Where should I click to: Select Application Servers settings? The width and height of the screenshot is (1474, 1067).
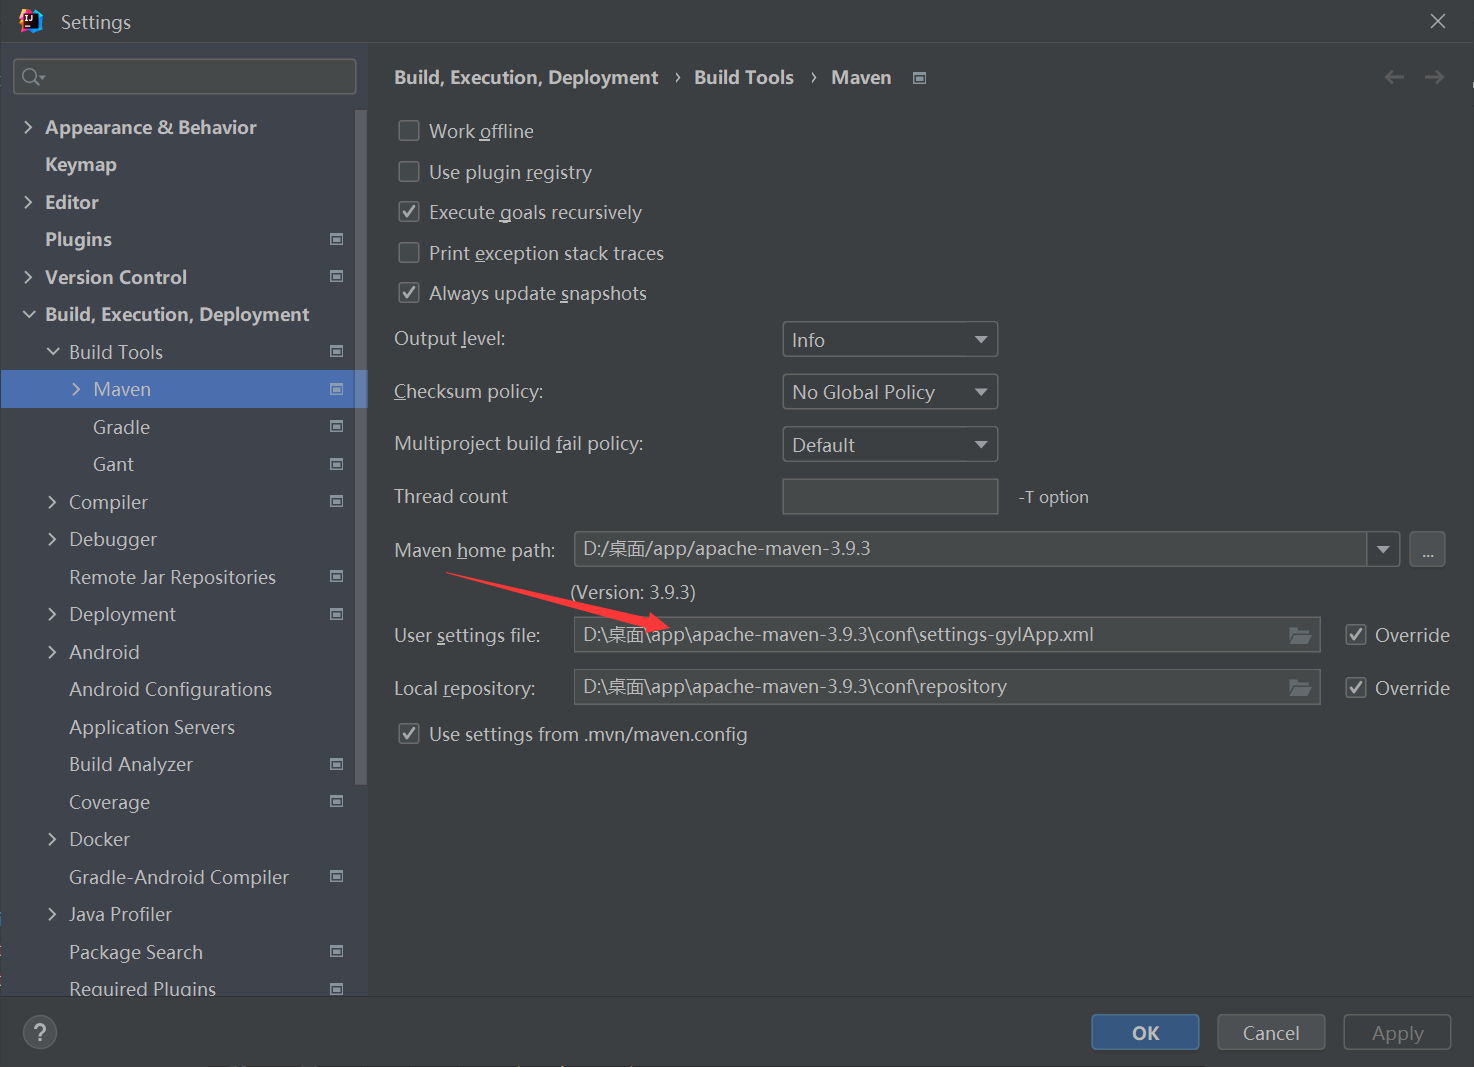(152, 727)
